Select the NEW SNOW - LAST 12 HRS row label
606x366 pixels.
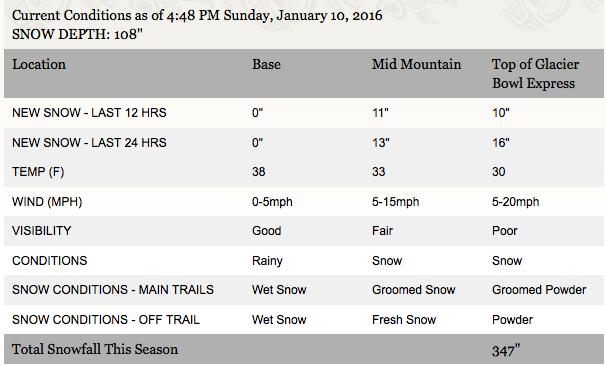89,113
